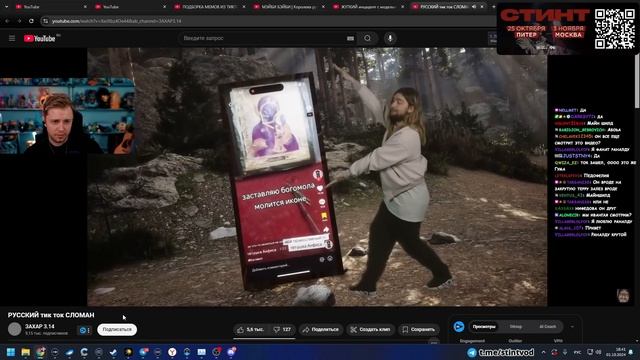The width and height of the screenshot is (640, 360).
Task: Expand the extension panel chevron
Action: (572, 327)
